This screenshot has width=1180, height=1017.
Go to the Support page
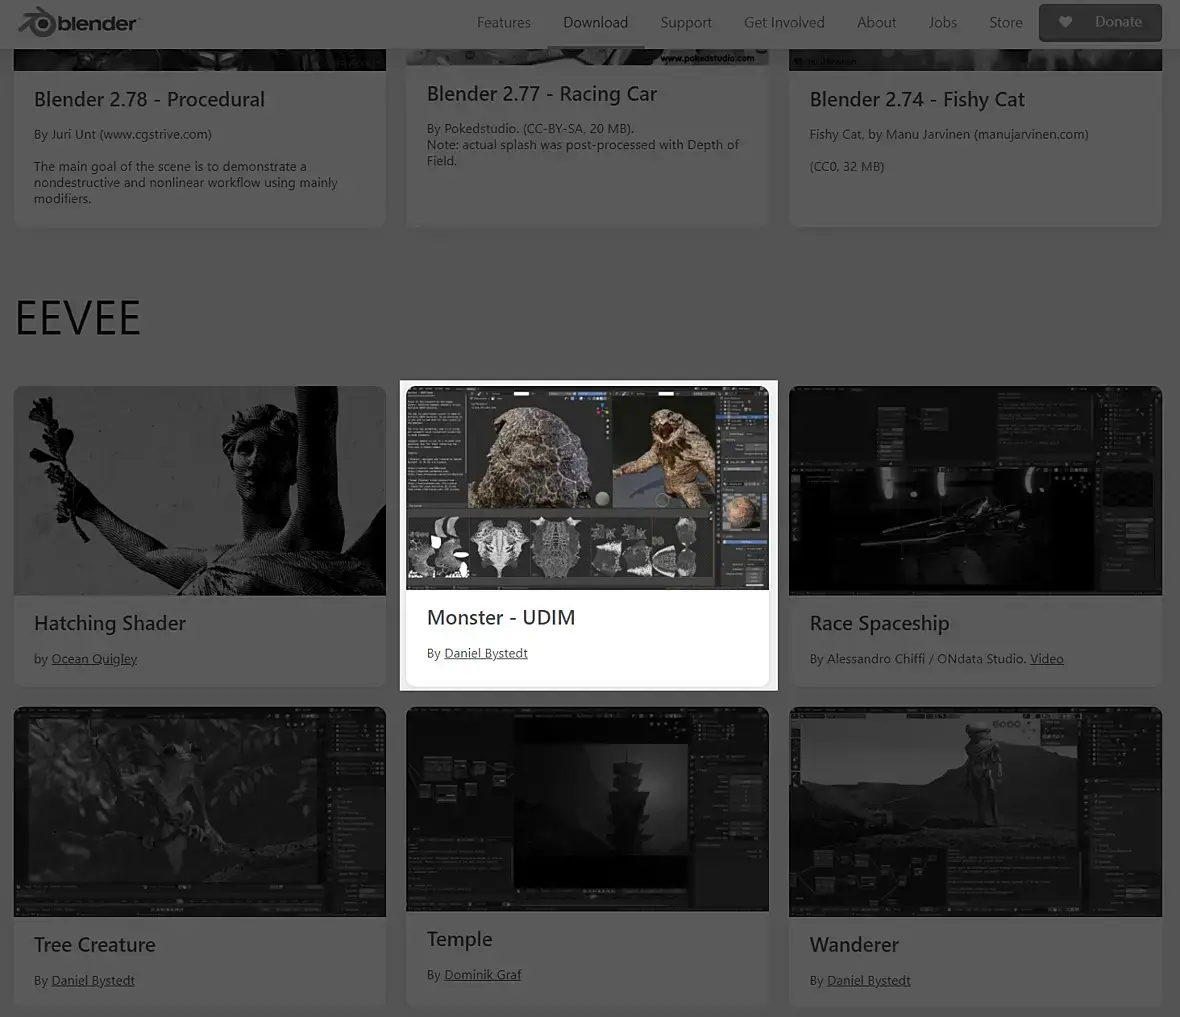686,23
